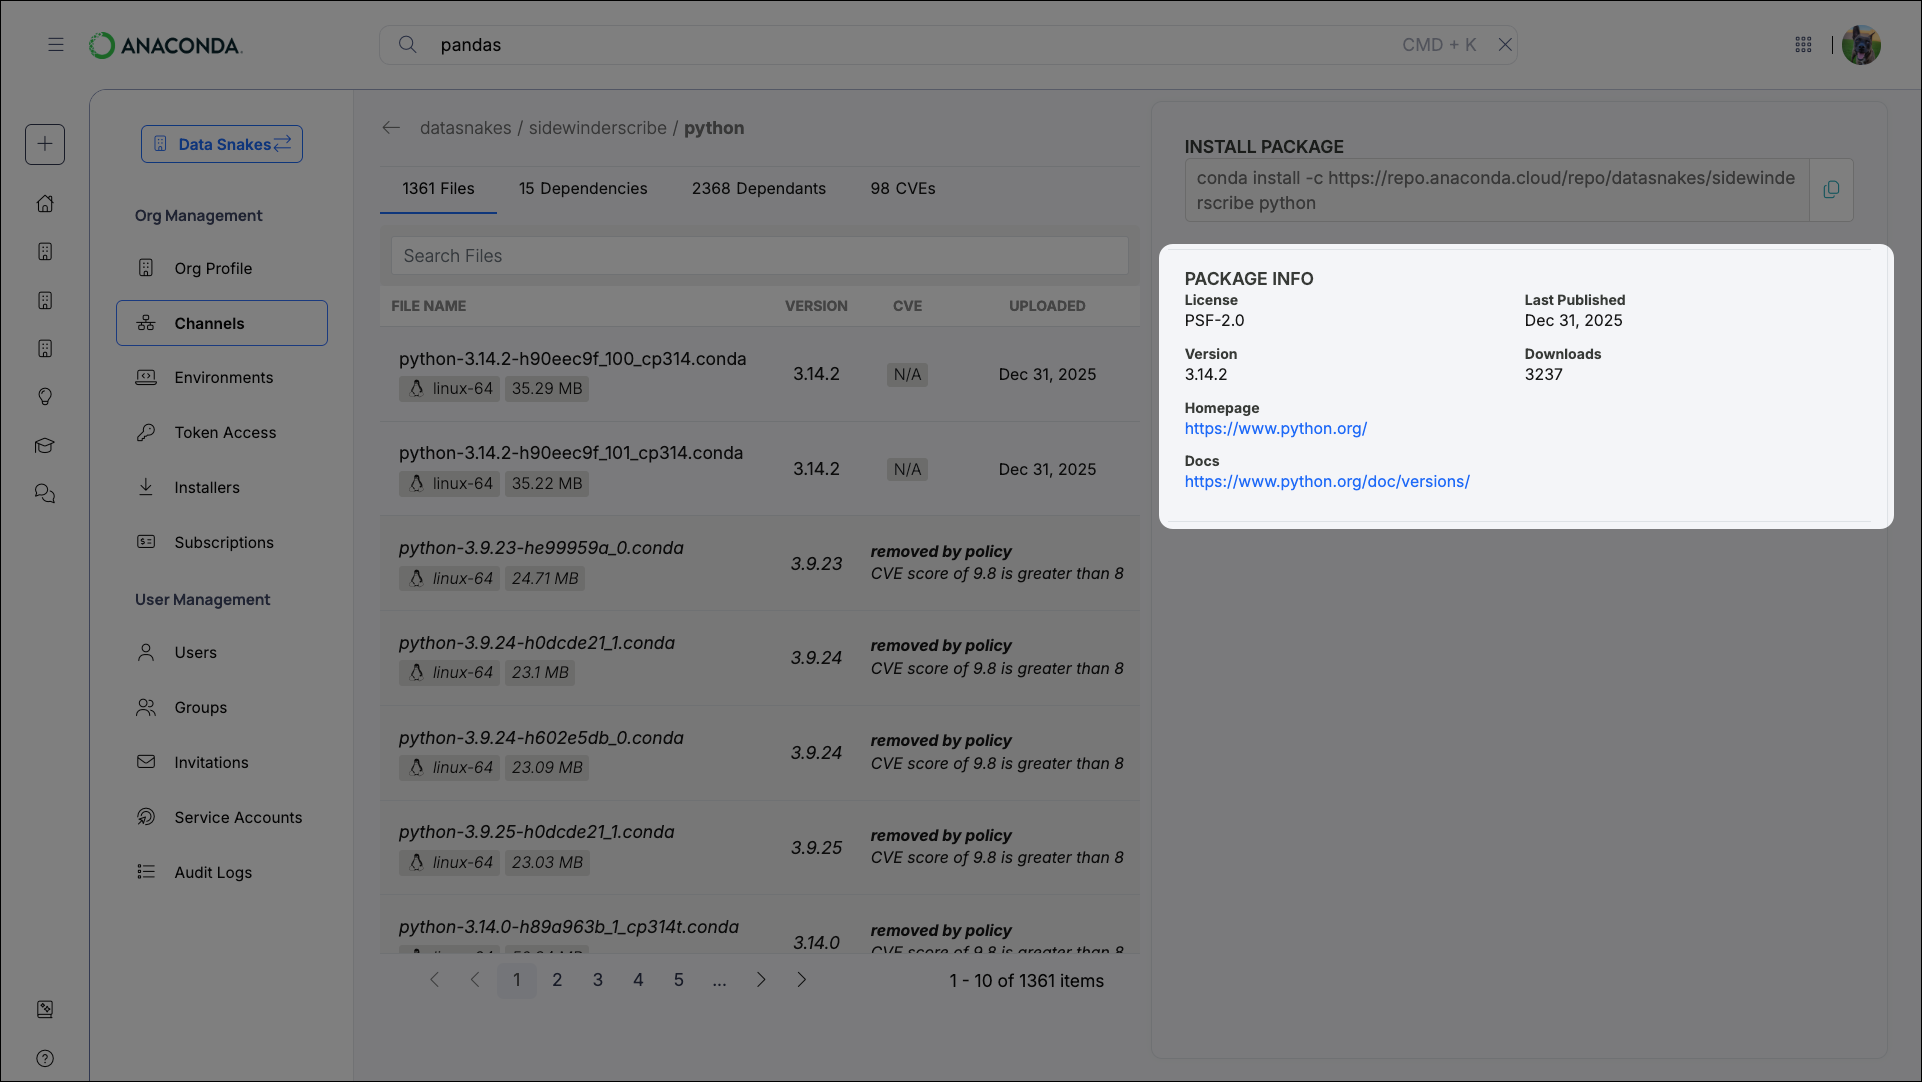Click python-3.9.23-he99959a_0.conda file name
The image size is (1922, 1082).
pos(541,548)
